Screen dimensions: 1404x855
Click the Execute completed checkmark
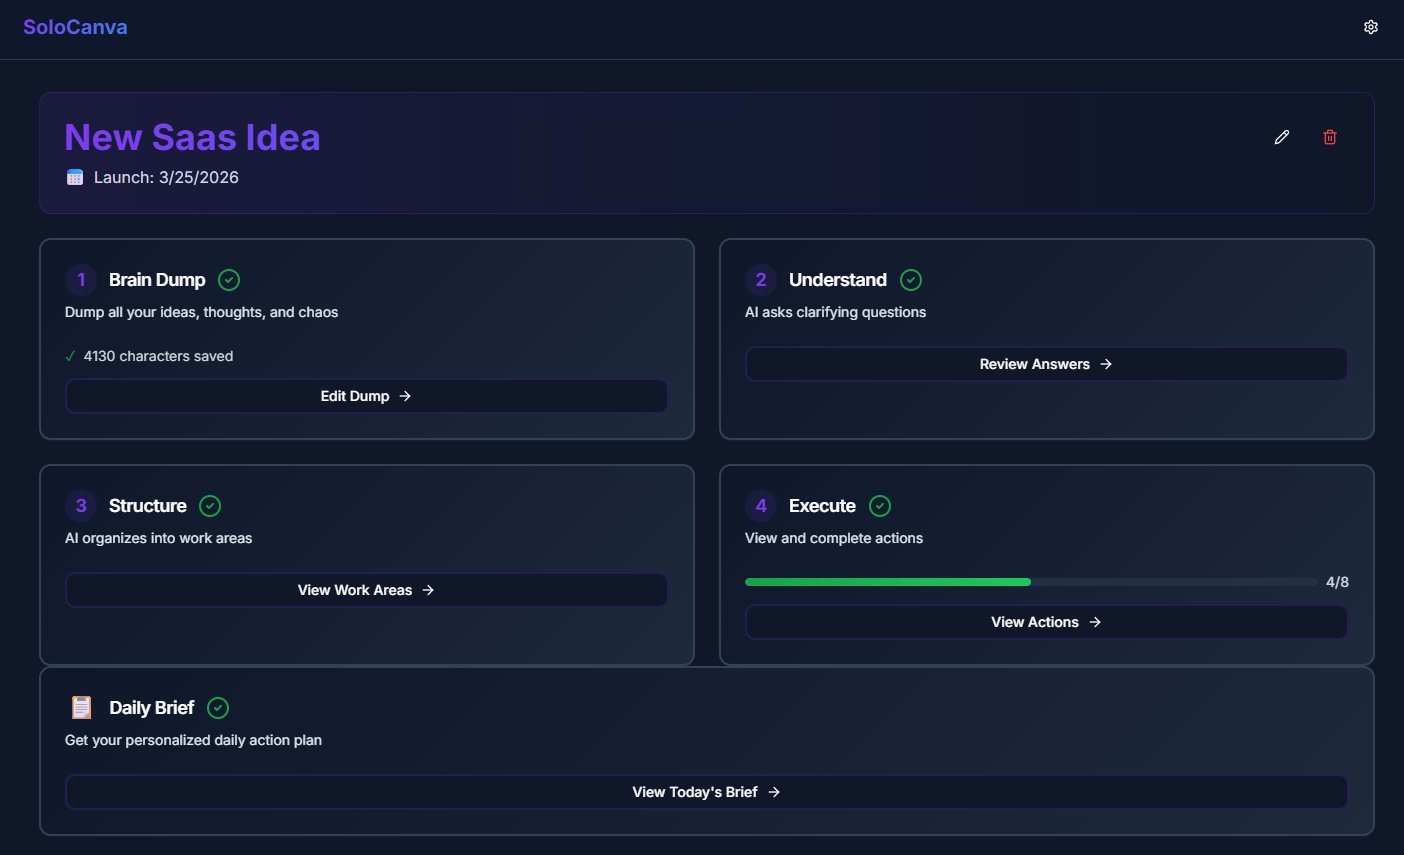coord(880,506)
